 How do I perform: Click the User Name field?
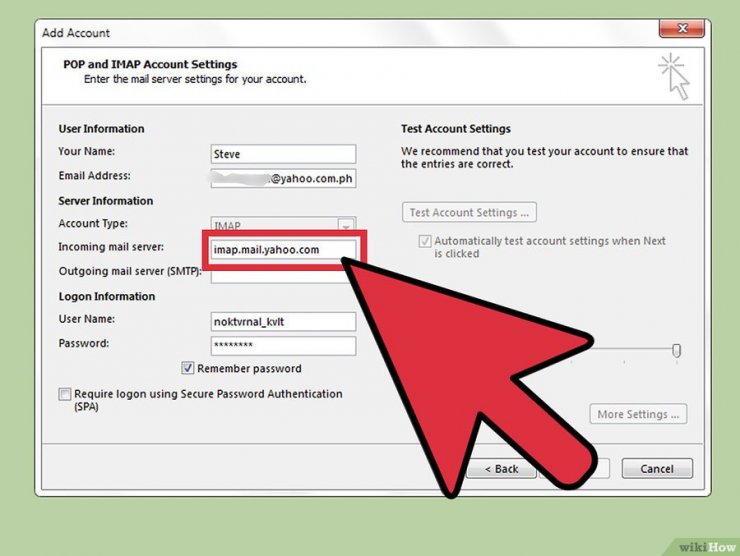click(283, 321)
